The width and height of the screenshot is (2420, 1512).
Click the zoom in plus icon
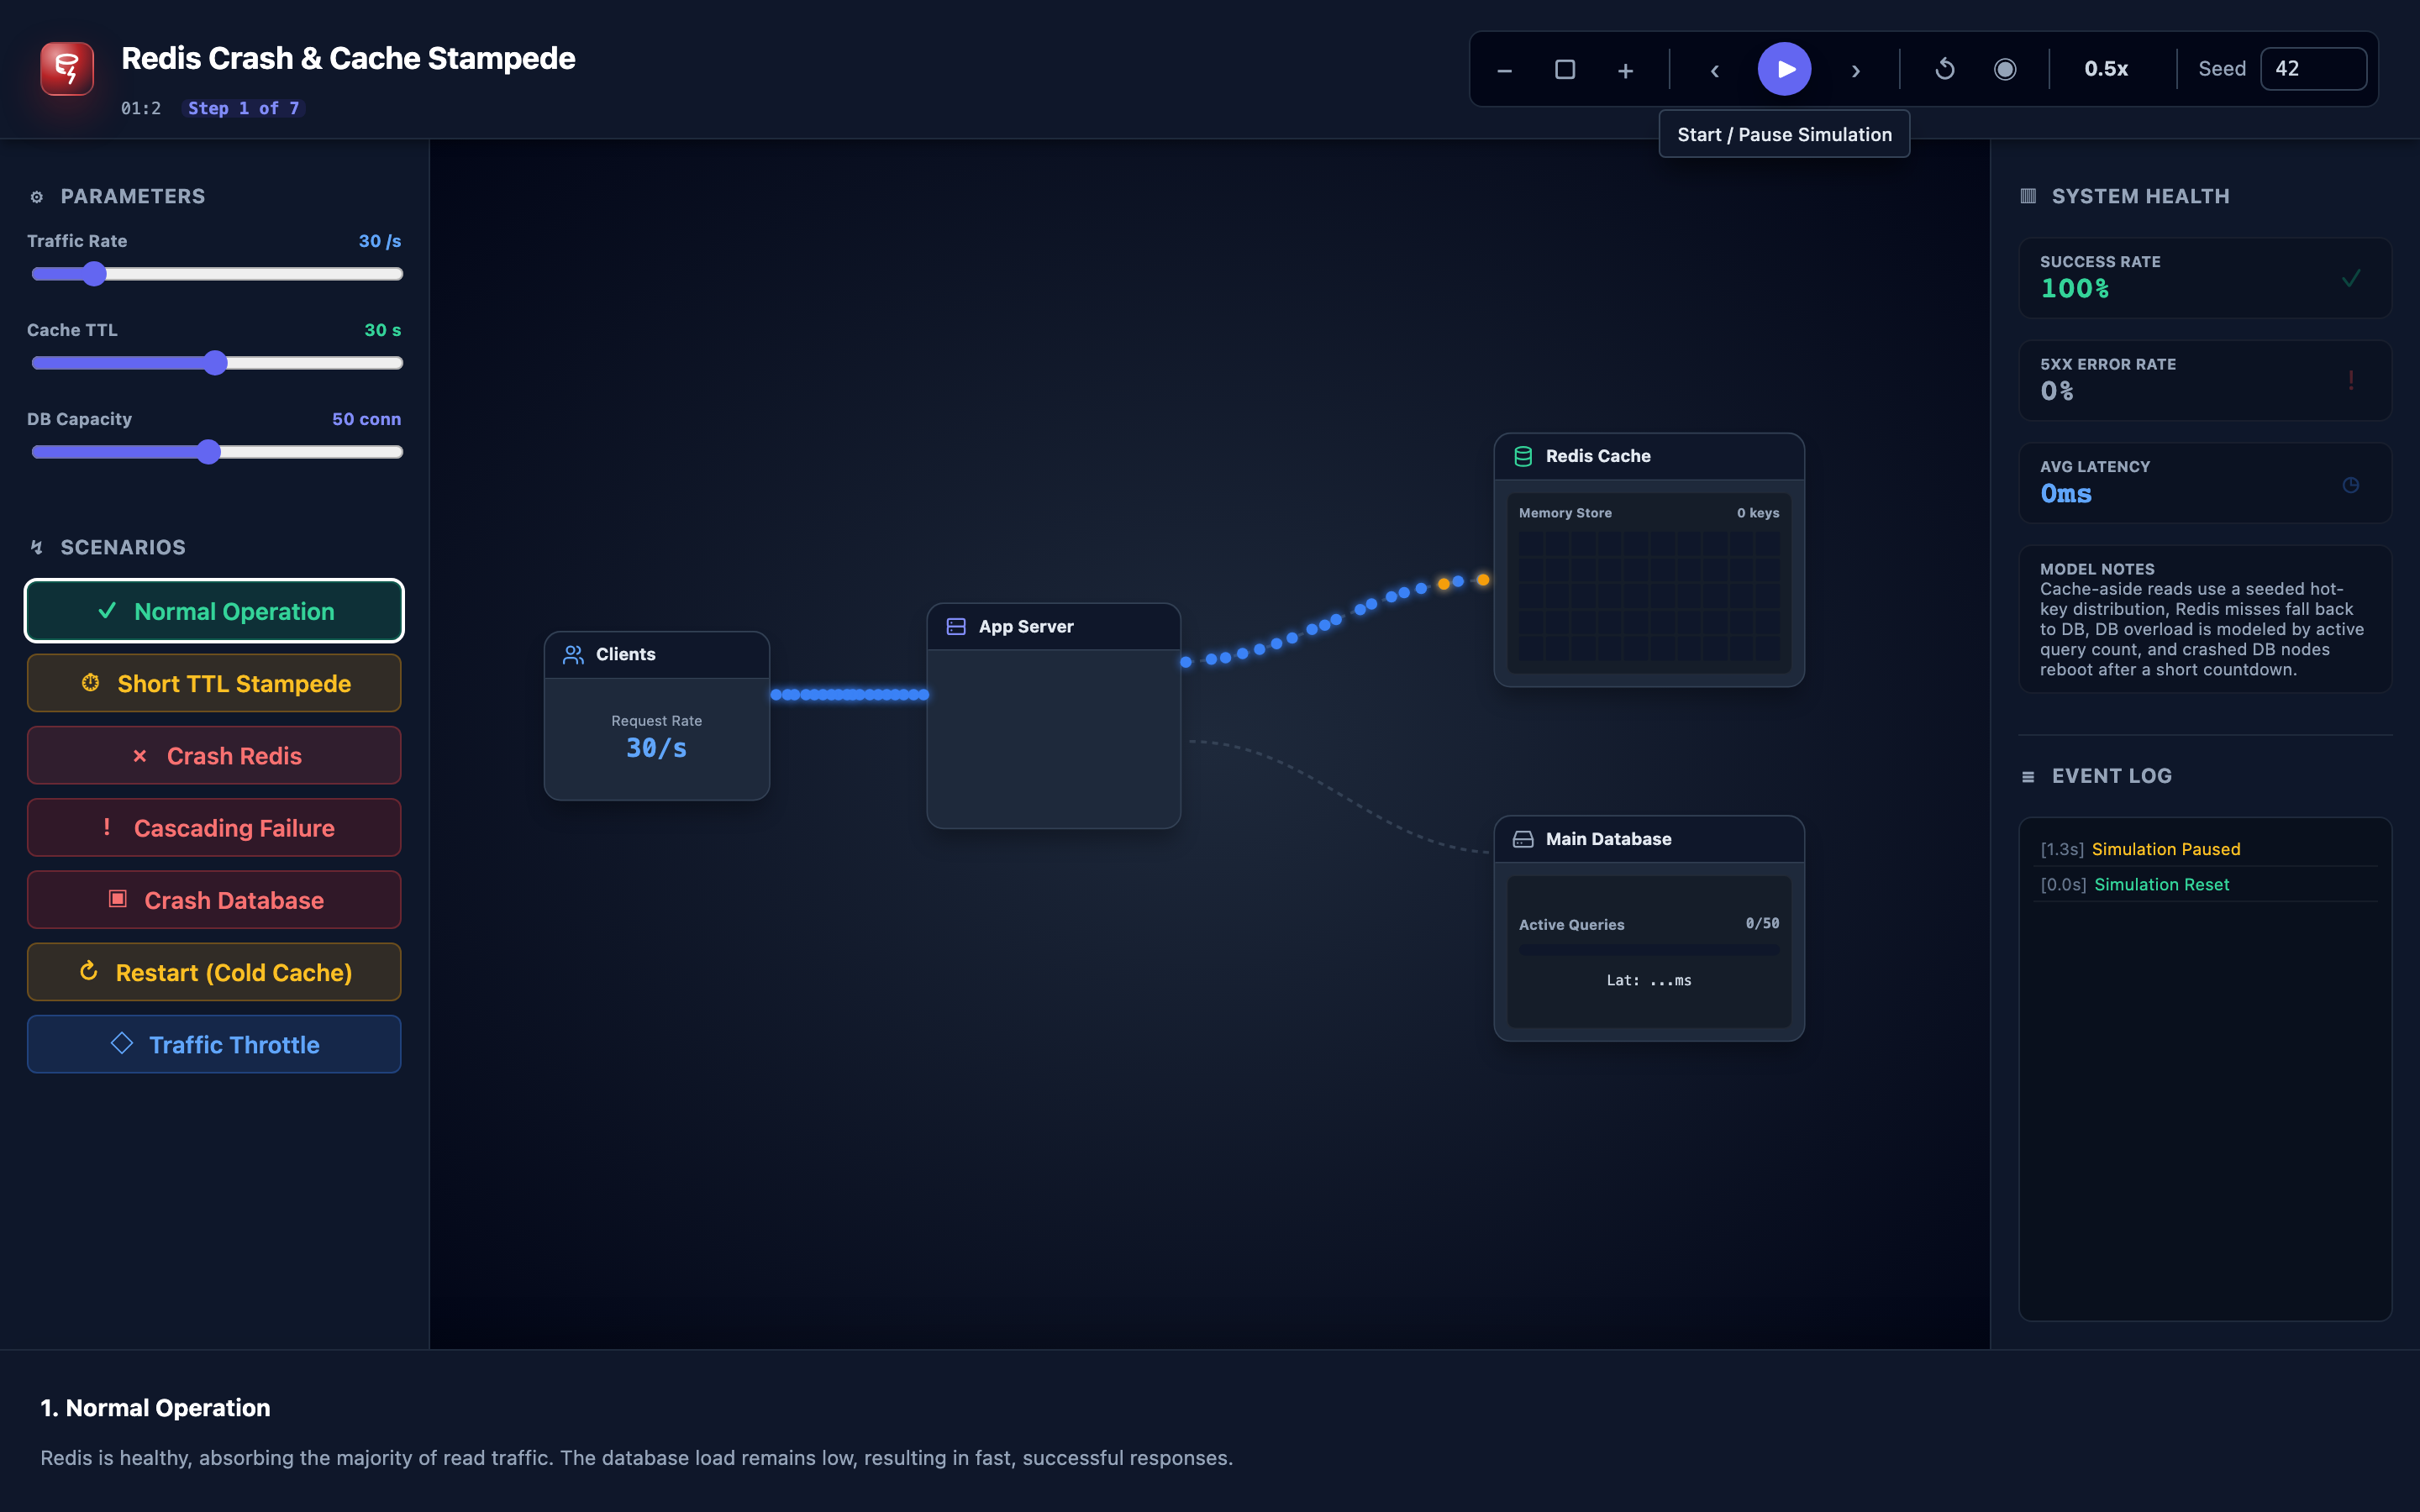coord(1625,70)
